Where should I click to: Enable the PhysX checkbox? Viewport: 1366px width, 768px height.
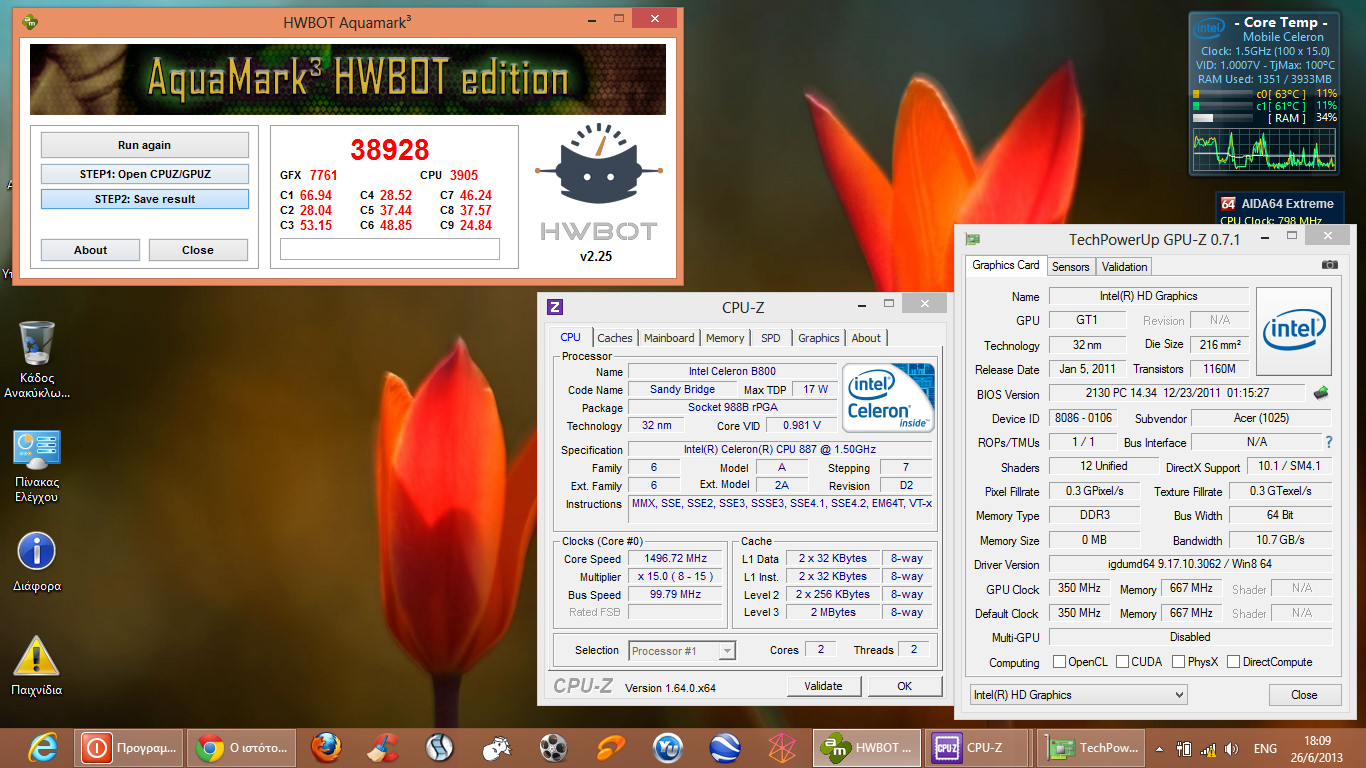[1179, 662]
